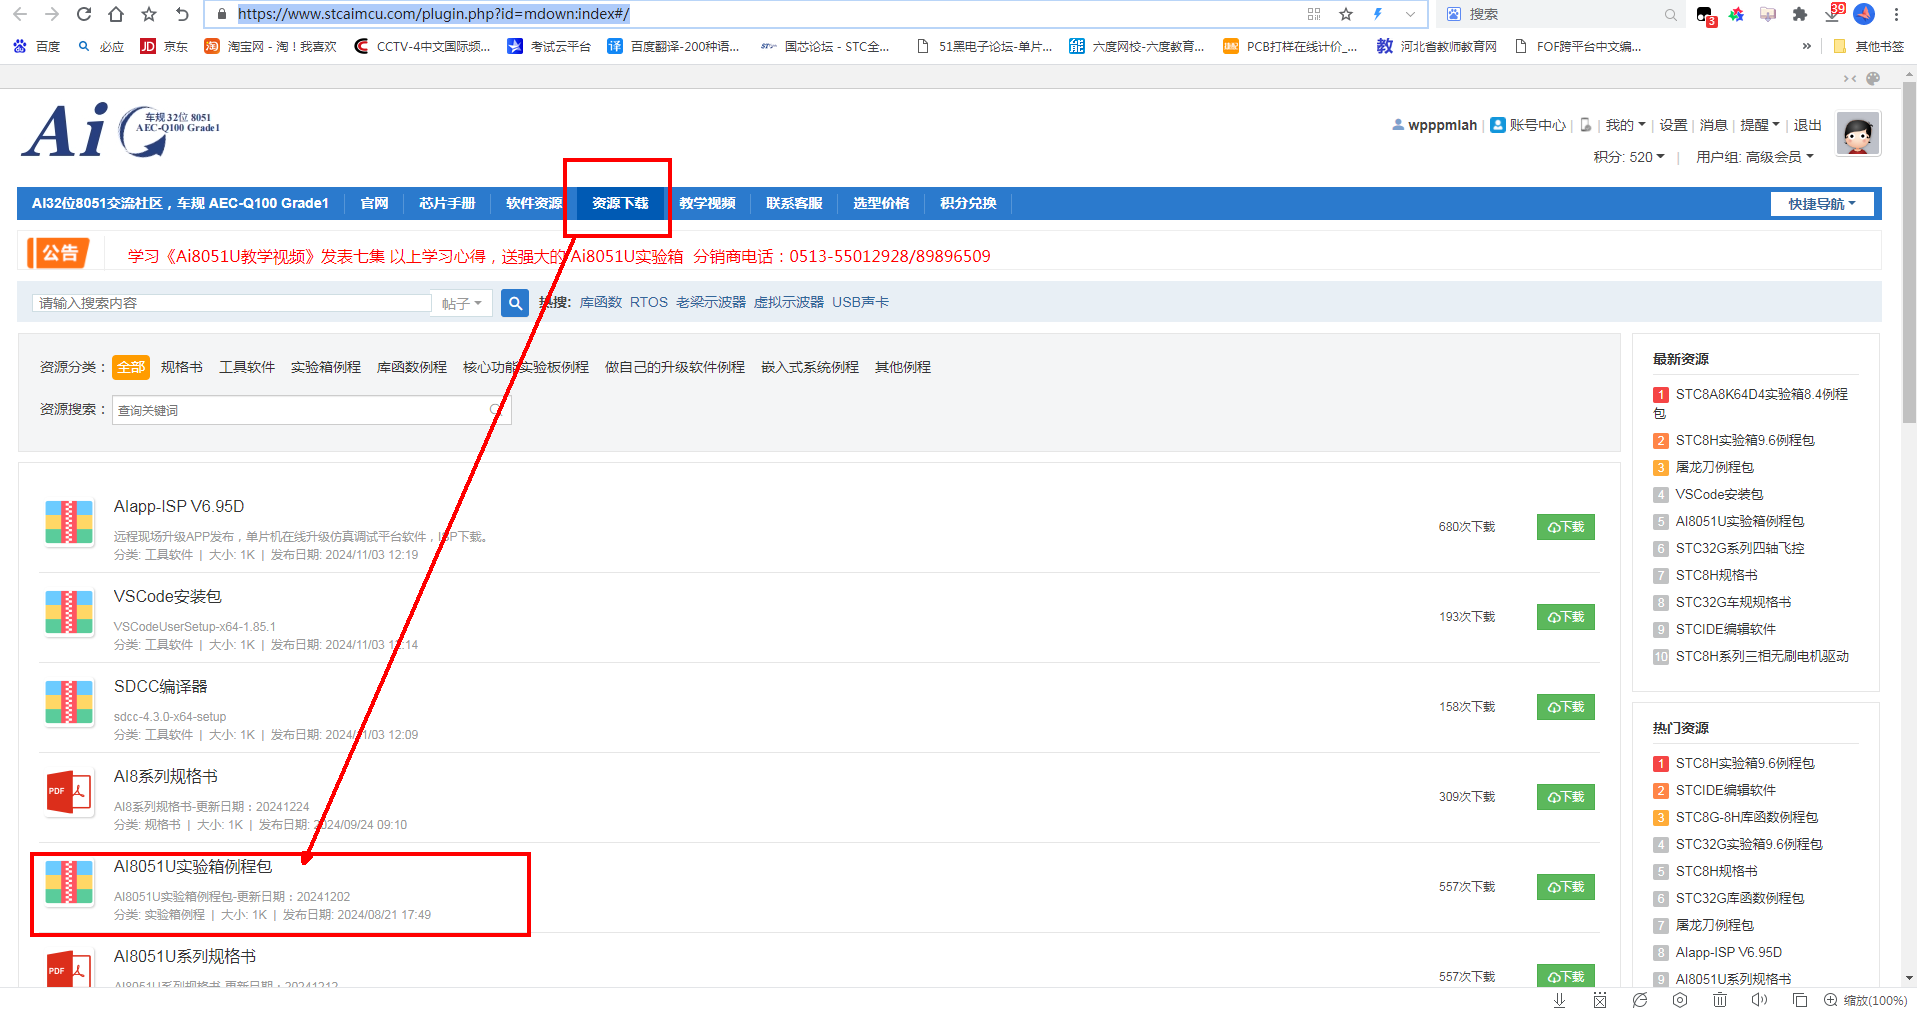The height and width of the screenshot is (1011, 1917).
Task: Click the trash icon in browser status bar
Action: [x=1720, y=1000]
